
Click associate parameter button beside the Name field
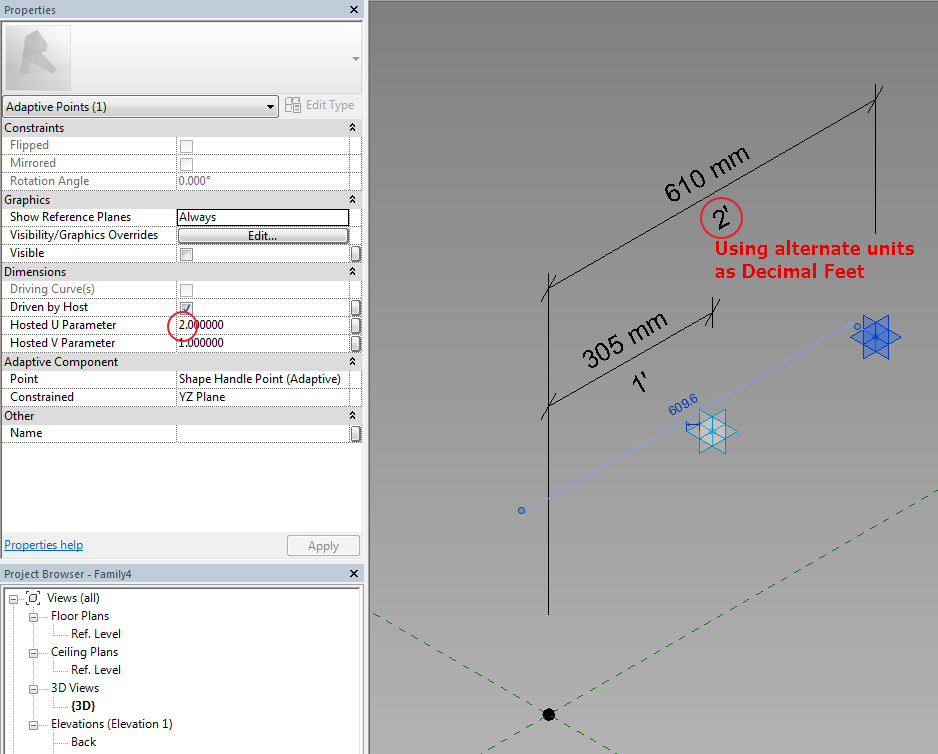coord(356,433)
